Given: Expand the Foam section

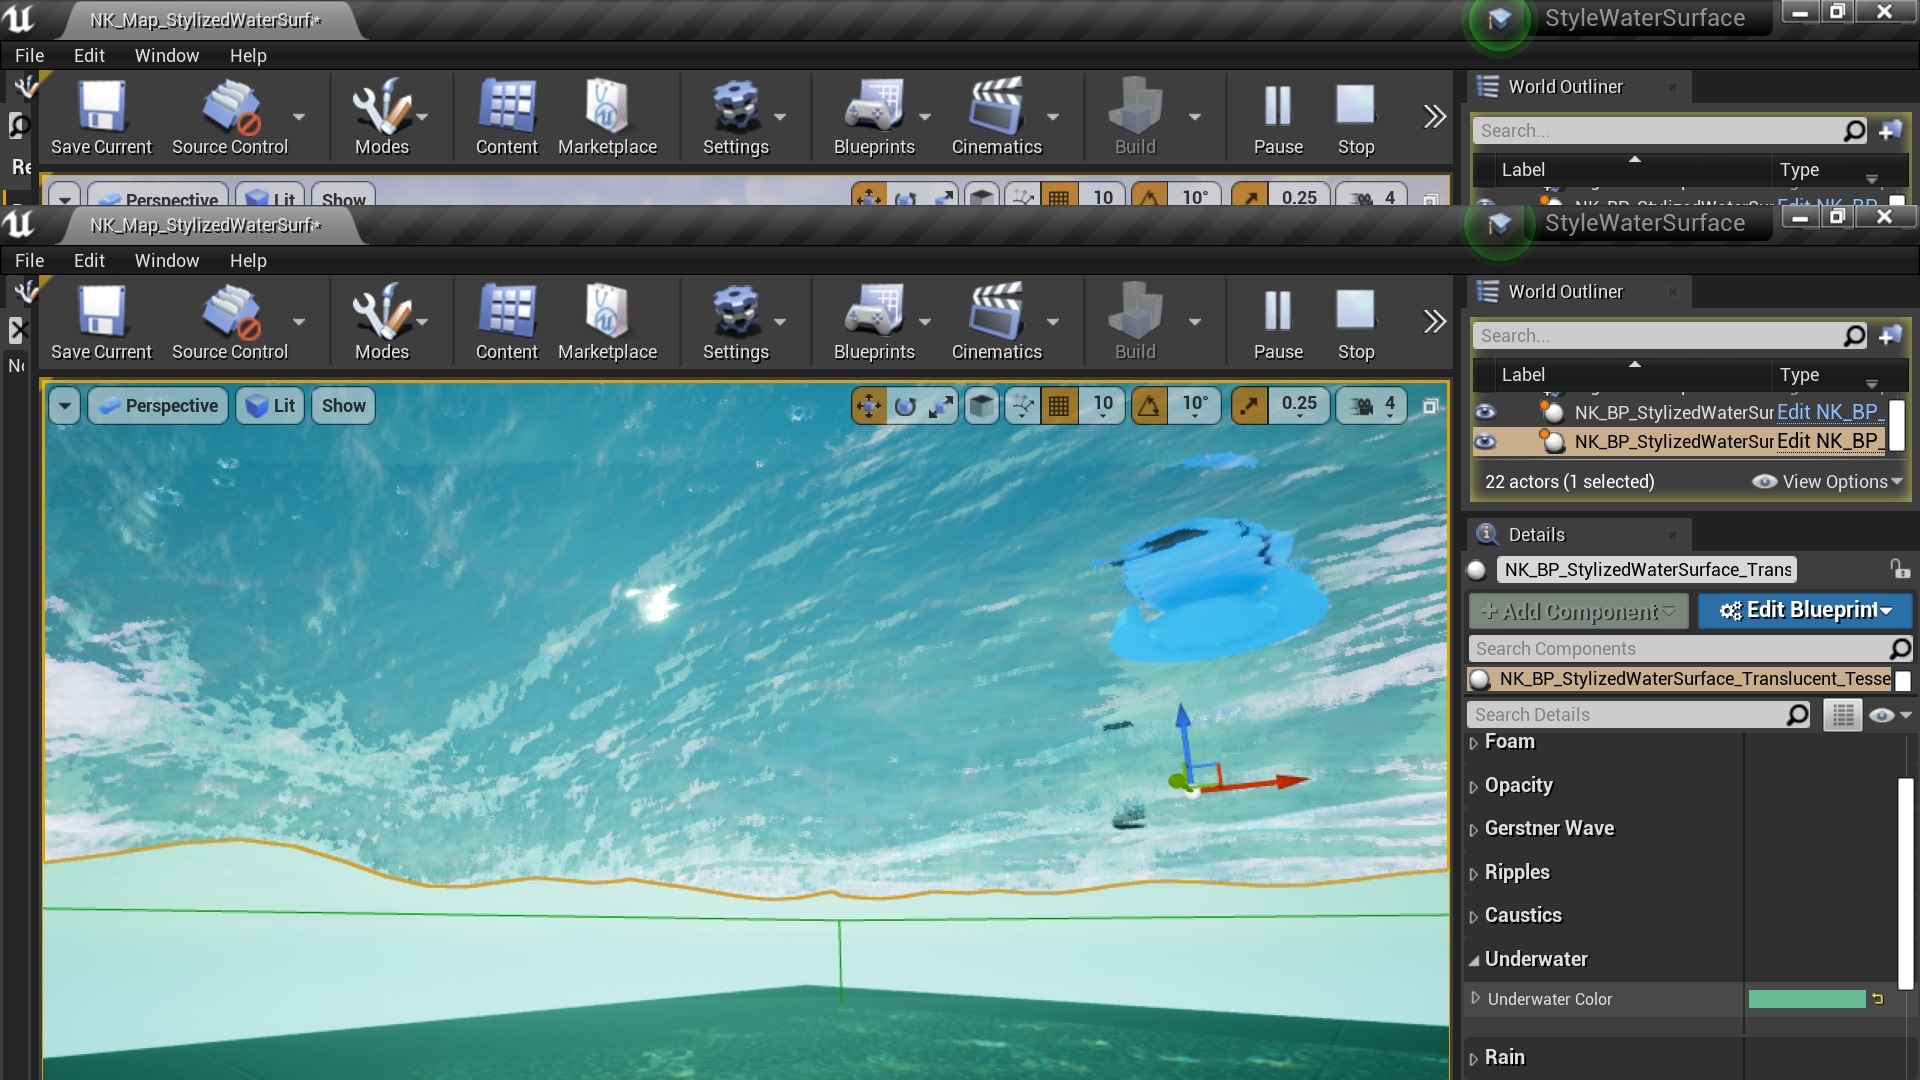Looking at the screenshot, I should point(1474,743).
